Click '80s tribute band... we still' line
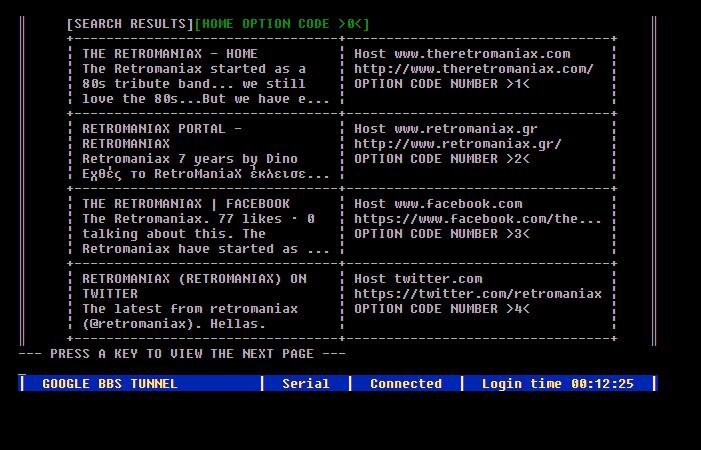Image resolution: width=701 pixels, height=450 pixels. pos(194,84)
